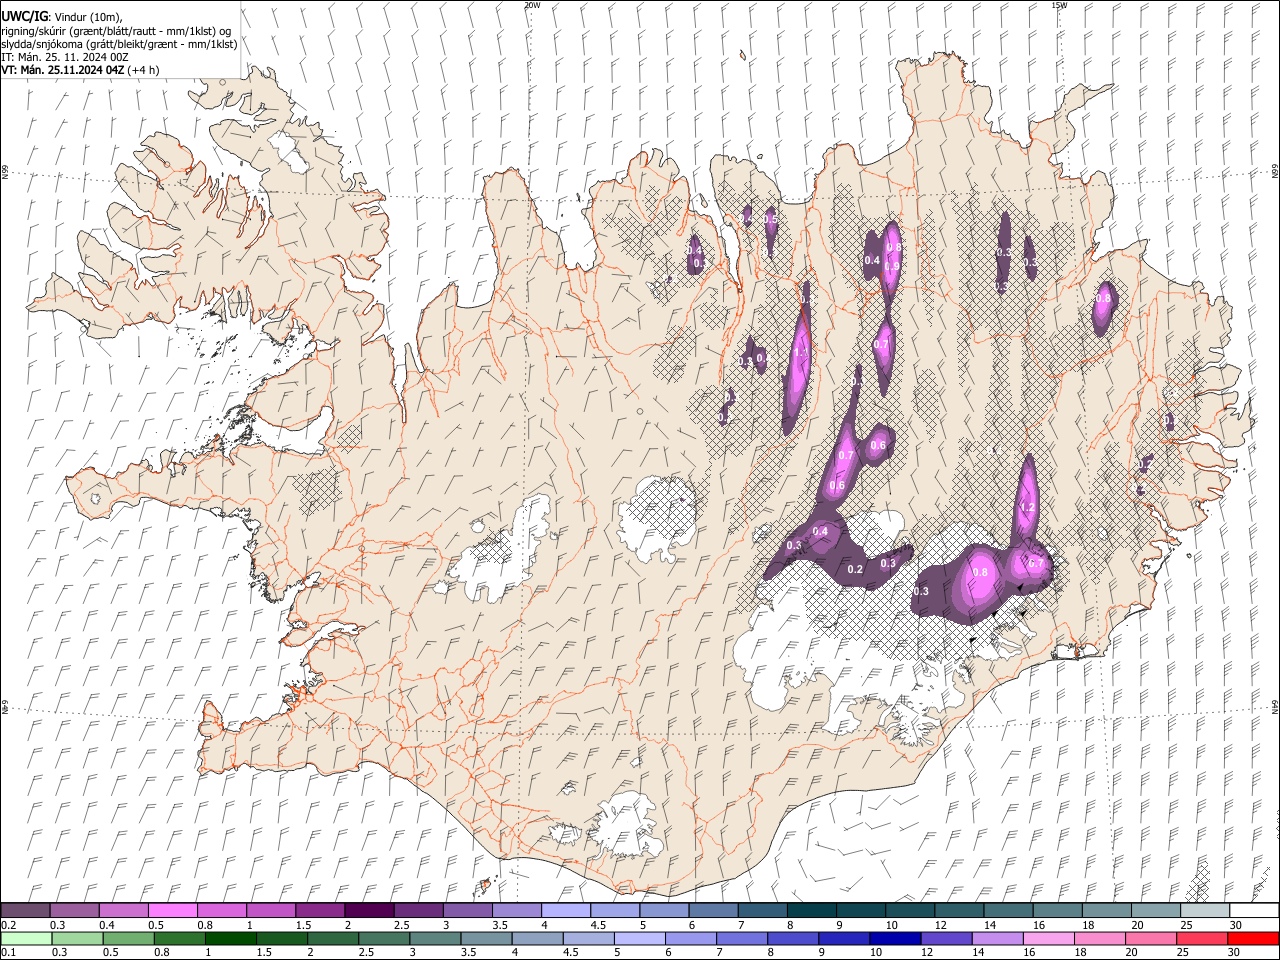Click the top legend swatch between 0.5 and 0.8
This screenshot has width=1280, height=960.
172,910
